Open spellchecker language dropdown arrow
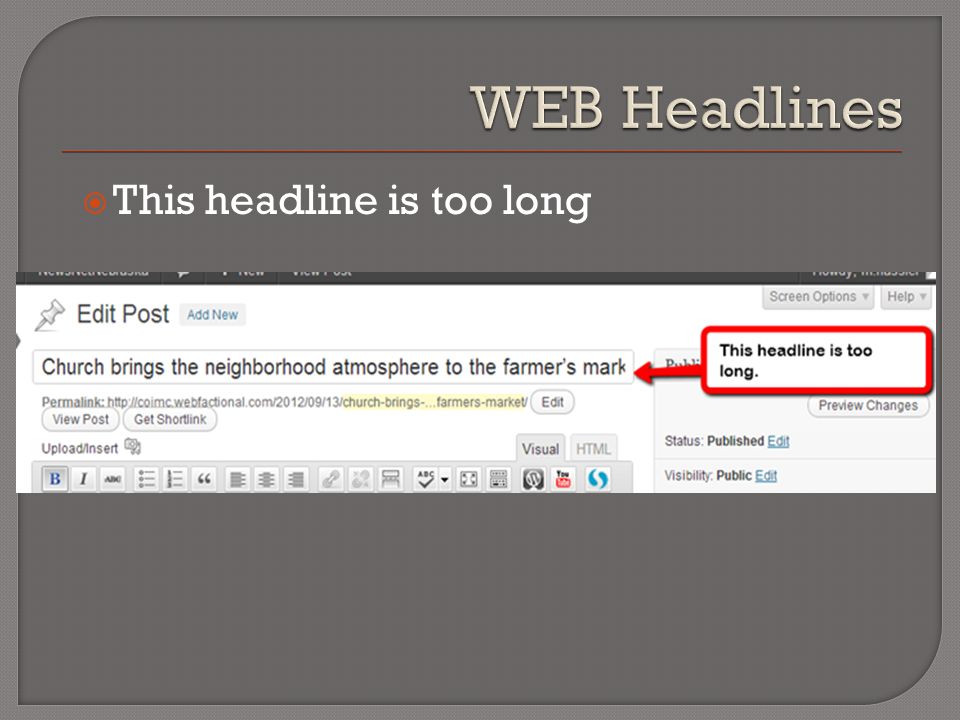960x720 pixels. [x=444, y=479]
